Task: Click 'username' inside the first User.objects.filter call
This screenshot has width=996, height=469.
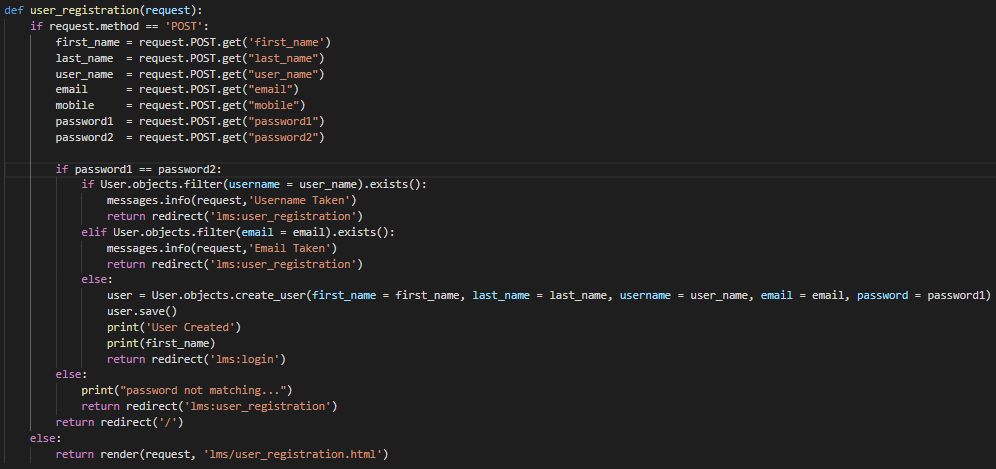Action: (x=253, y=185)
